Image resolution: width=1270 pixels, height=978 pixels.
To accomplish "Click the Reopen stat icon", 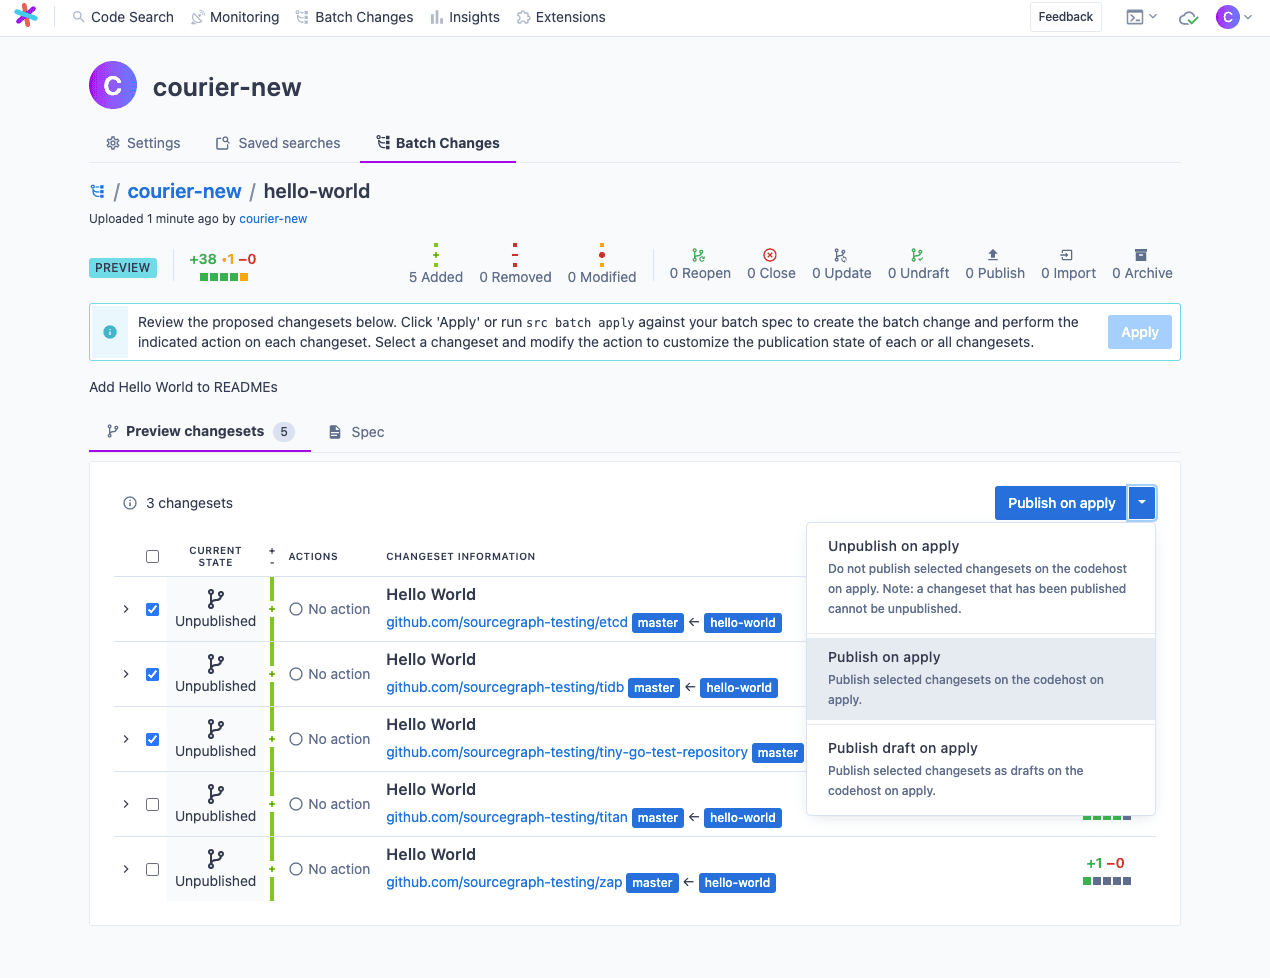I will (699, 255).
